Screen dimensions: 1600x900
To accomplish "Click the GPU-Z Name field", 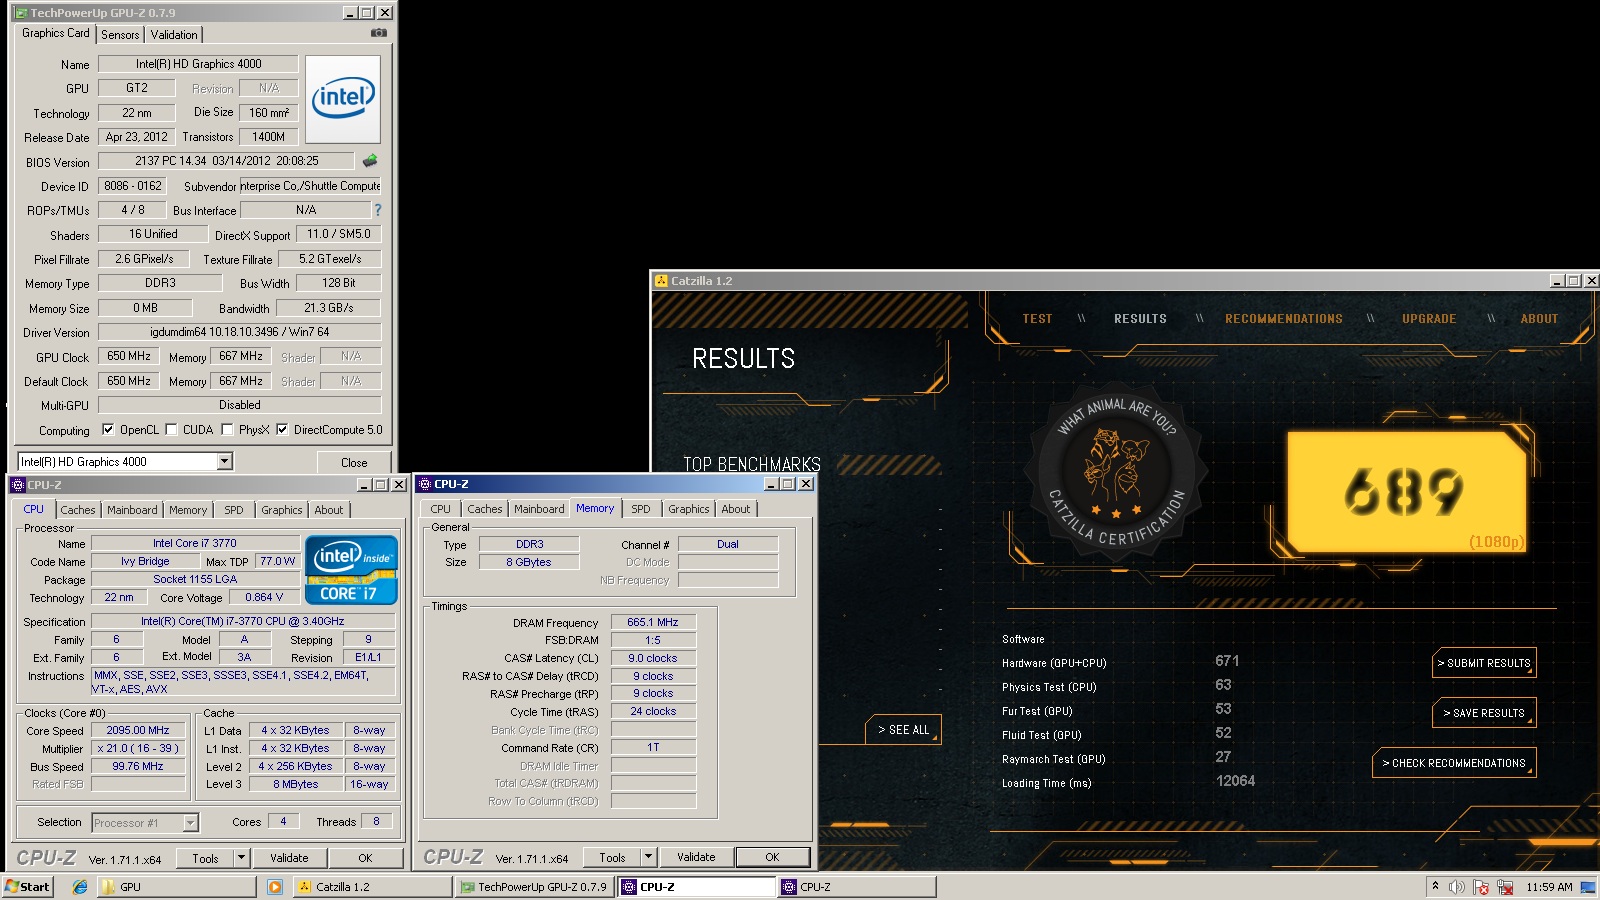I will coord(198,64).
